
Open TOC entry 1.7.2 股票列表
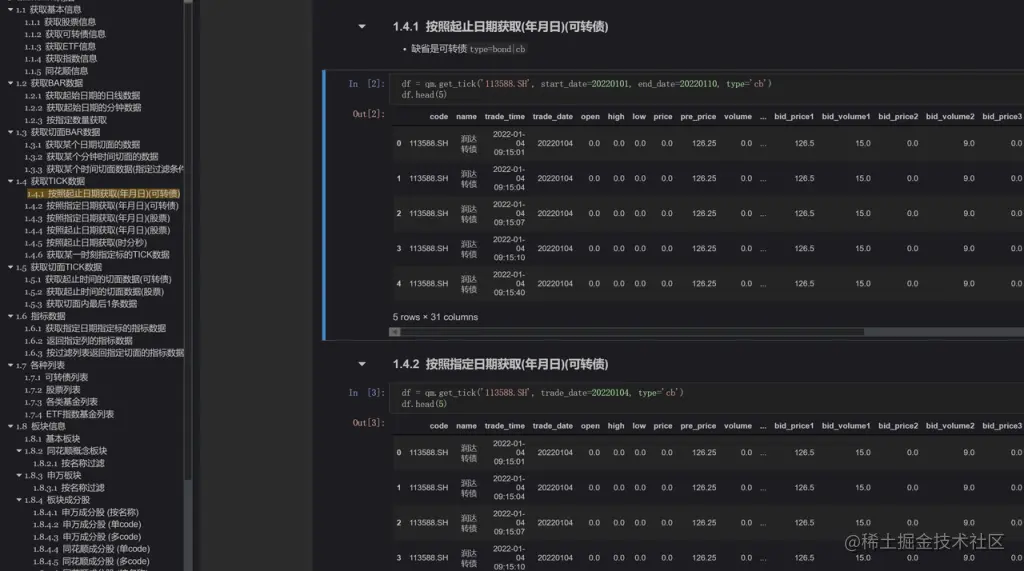[52, 389]
